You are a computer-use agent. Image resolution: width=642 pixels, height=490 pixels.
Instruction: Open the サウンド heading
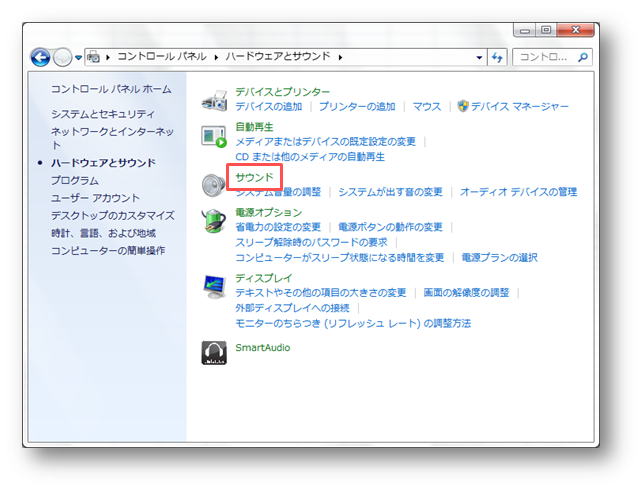[x=254, y=177]
